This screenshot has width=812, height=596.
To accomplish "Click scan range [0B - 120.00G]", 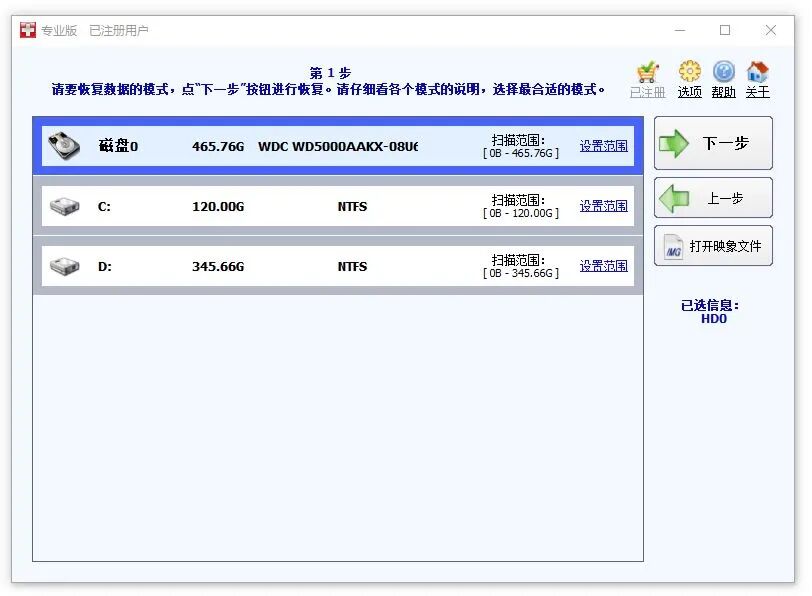I will (x=521, y=213).
